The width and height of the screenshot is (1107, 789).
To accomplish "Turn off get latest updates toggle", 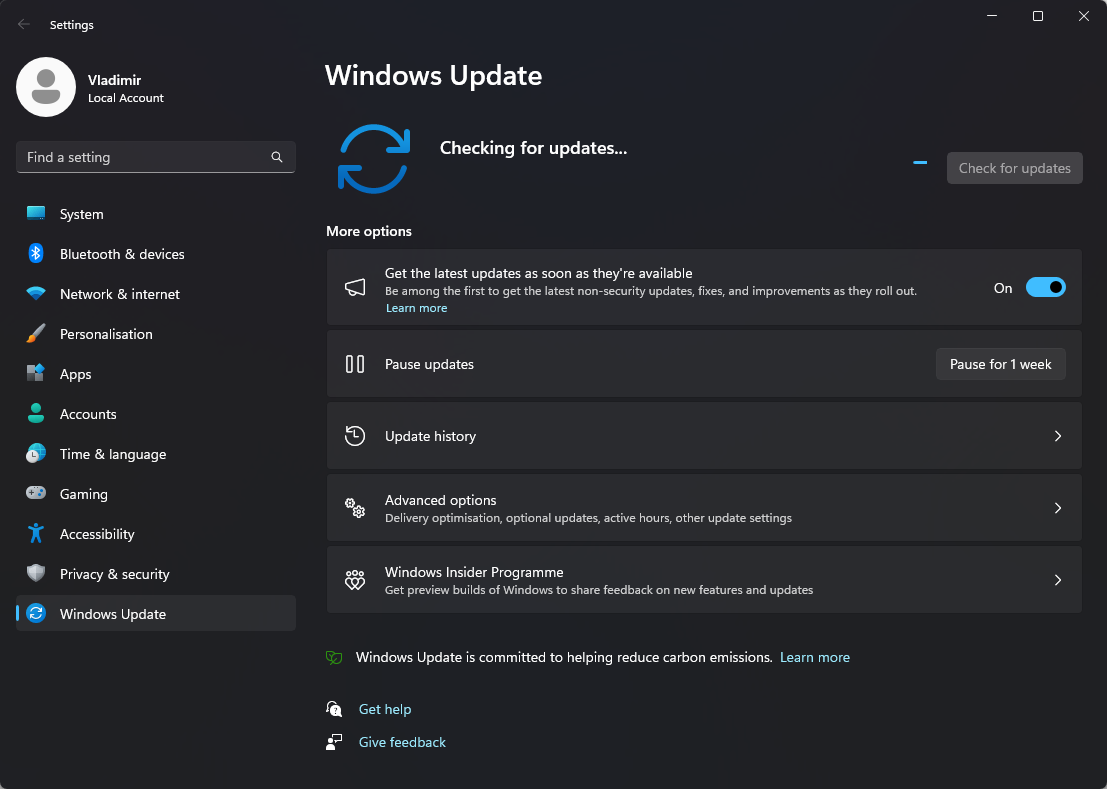I will [x=1045, y=288].
